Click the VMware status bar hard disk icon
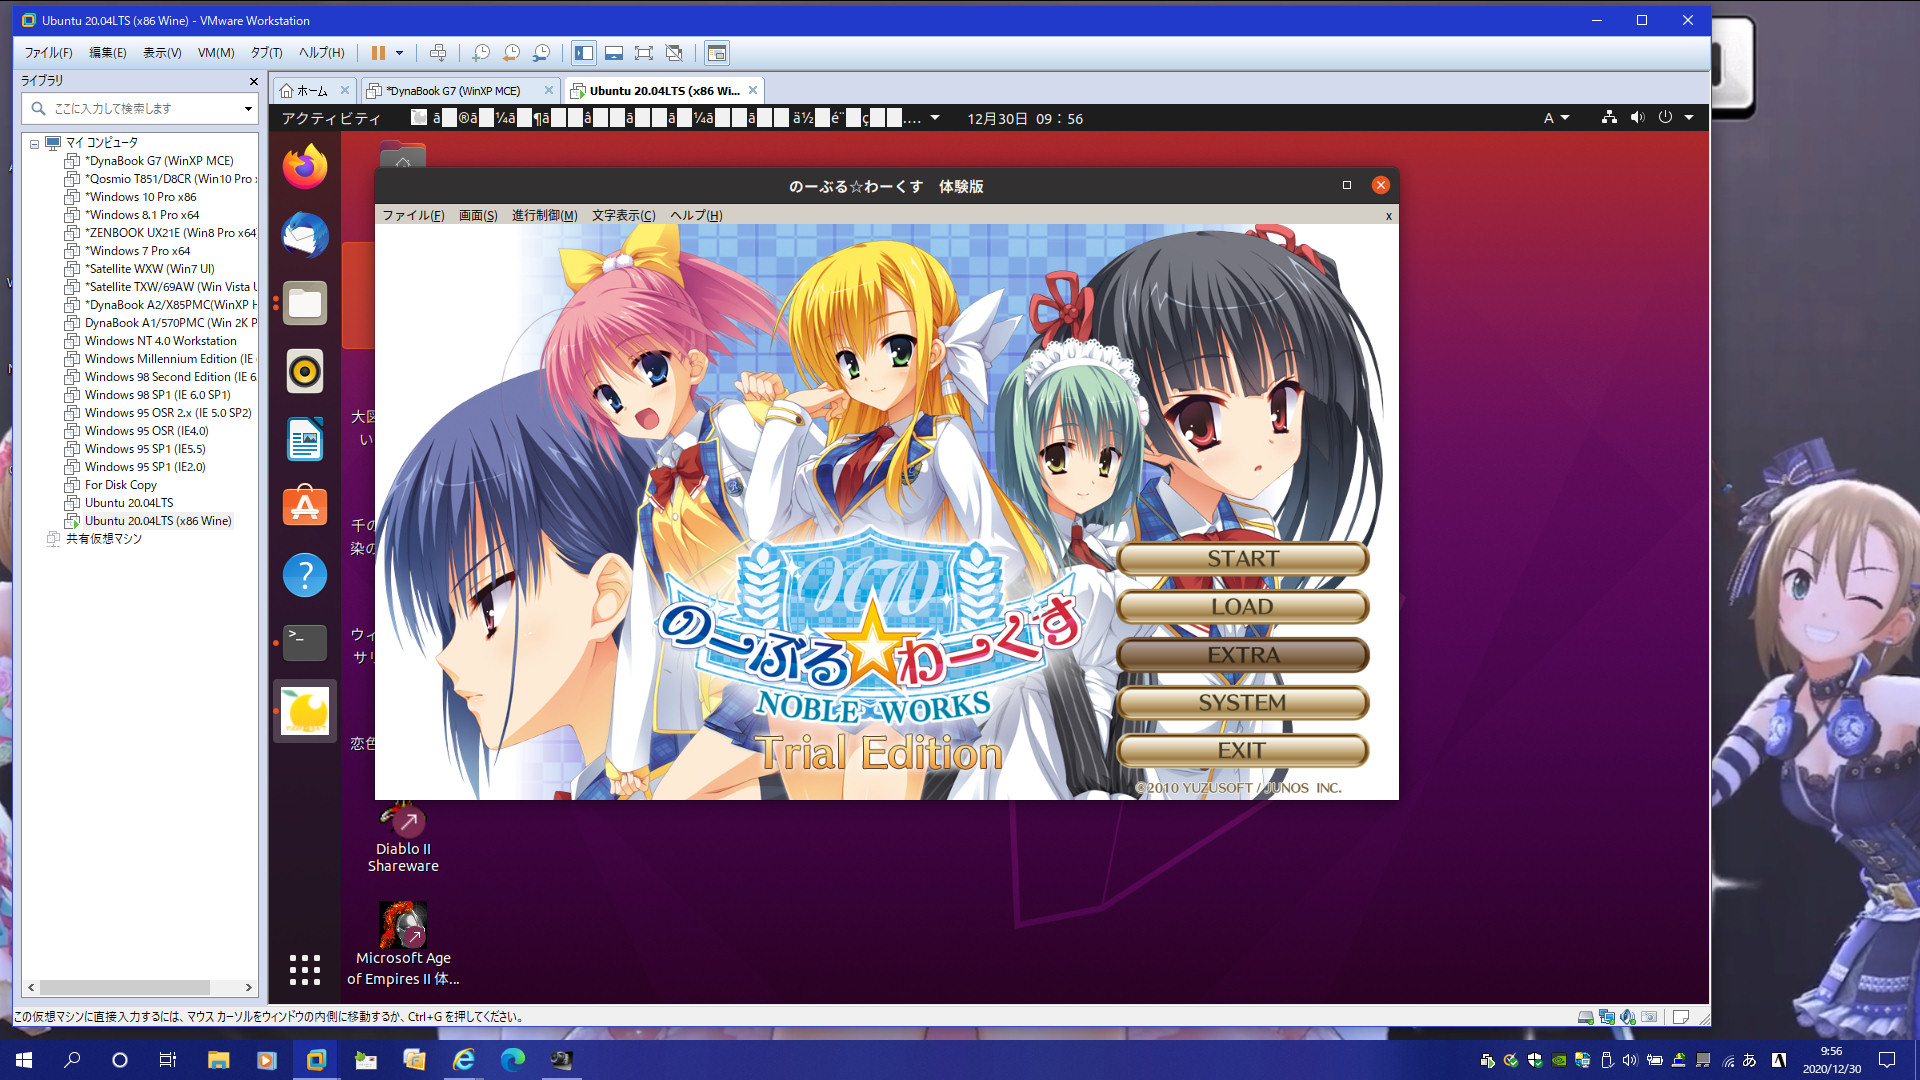Viewport: 1920px width, 1080px height. click(x=1585, y=1017)
